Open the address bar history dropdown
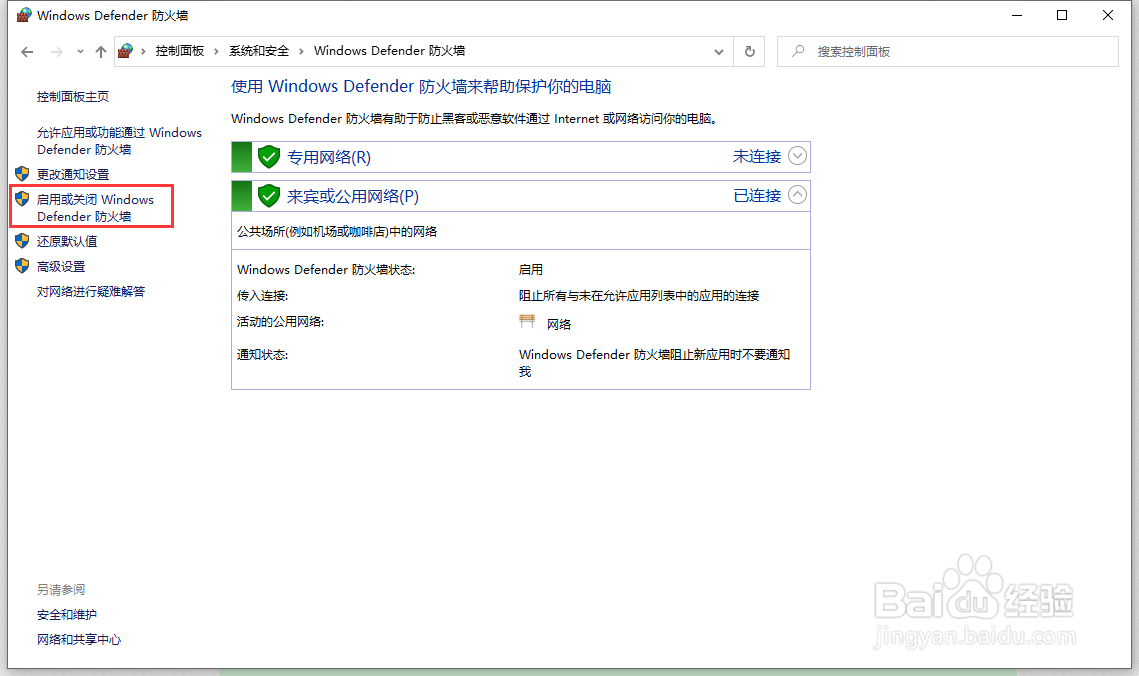 click(718, 52)
